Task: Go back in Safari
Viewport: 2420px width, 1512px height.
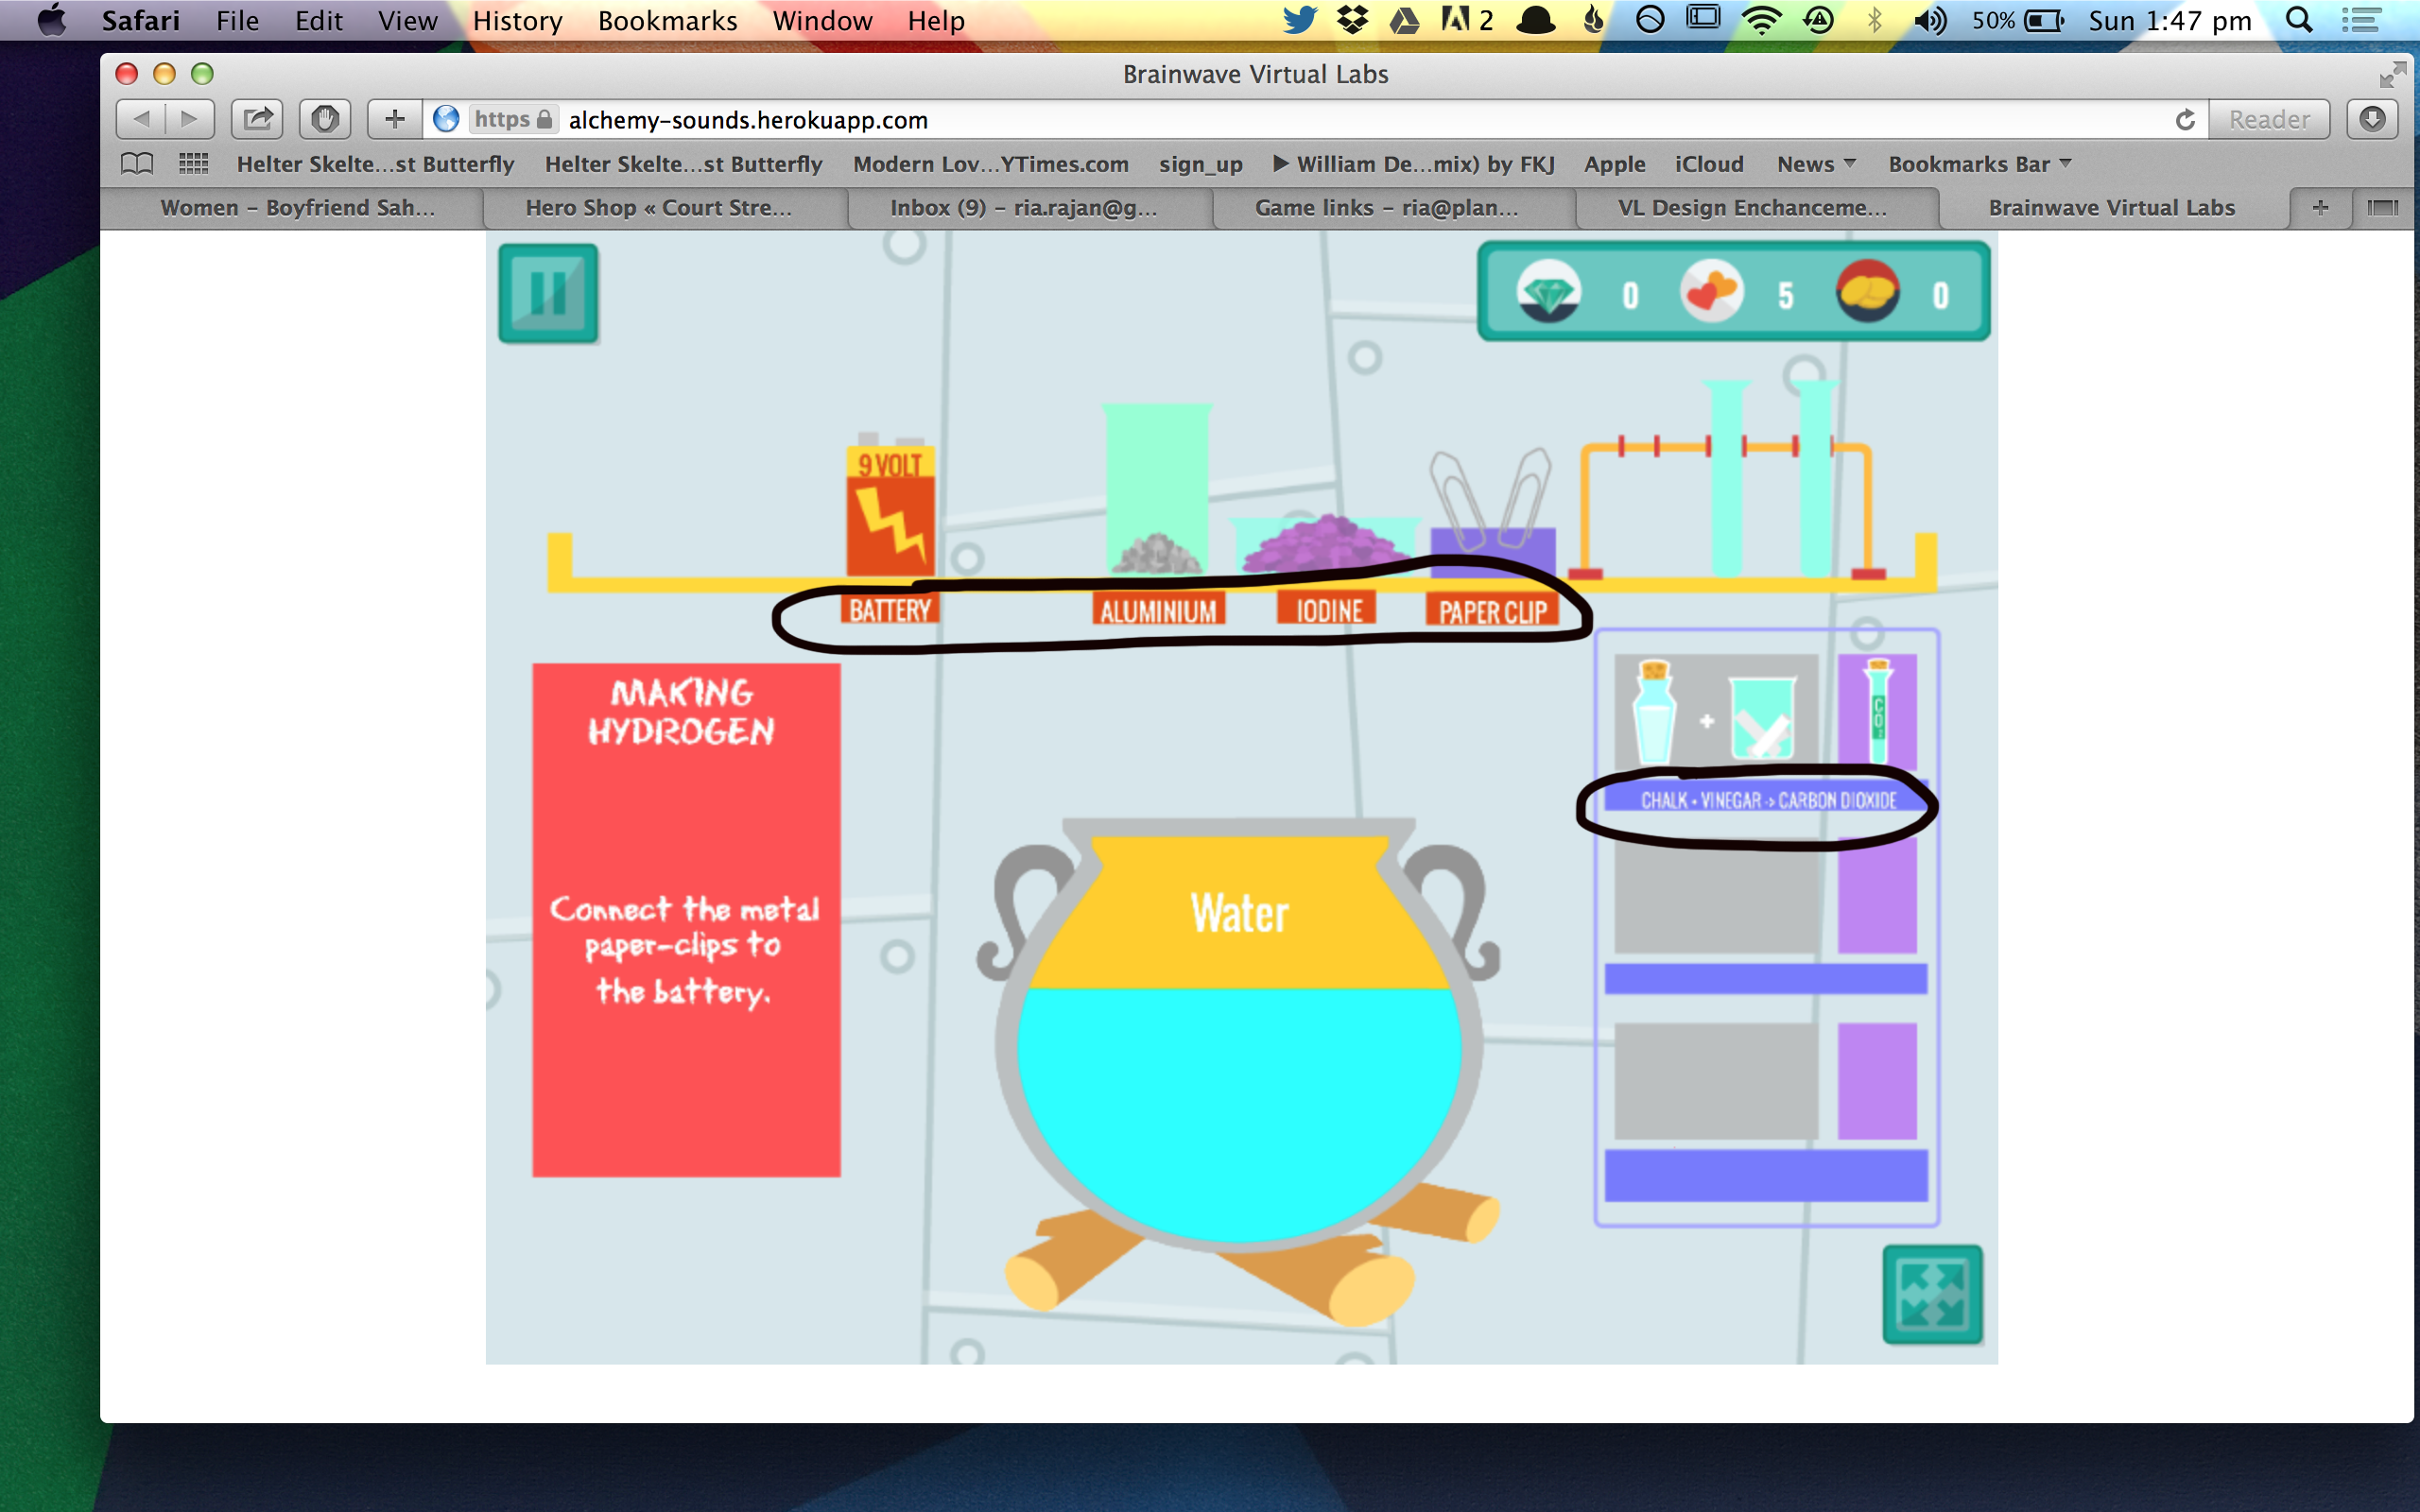Action: coord(141,119)
